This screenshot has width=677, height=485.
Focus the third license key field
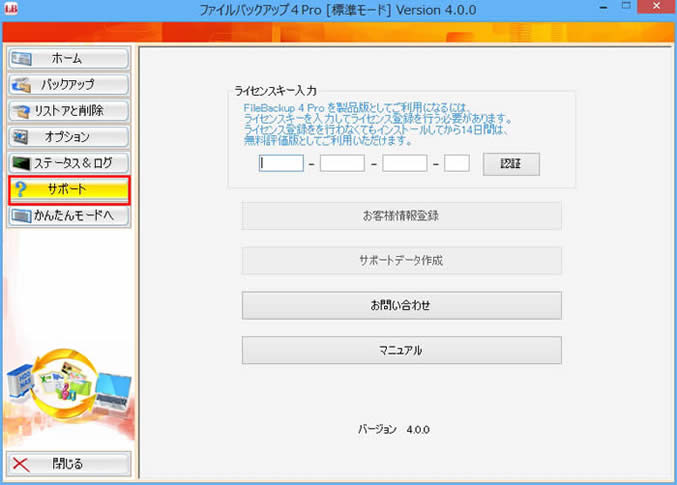(x=405, y=163)
